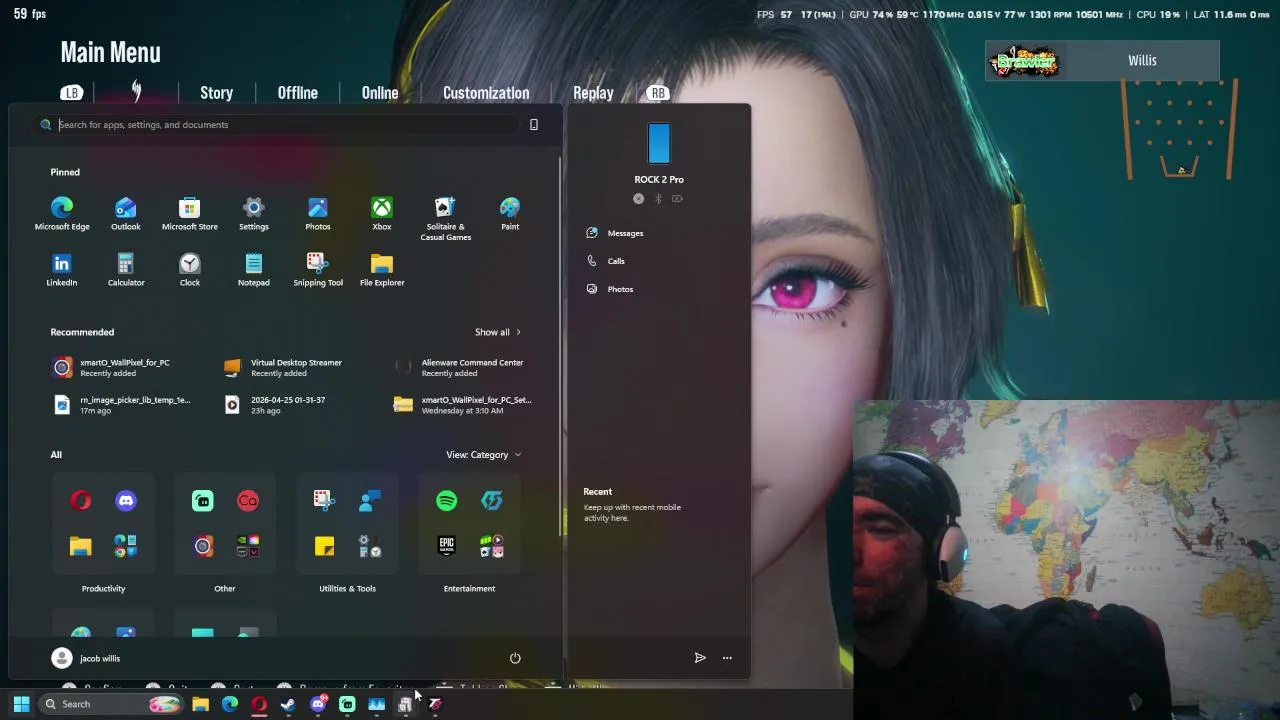
Task: Click the ROCK 2 Pro phone image
Action: pyautogui.click(x=659, y=144)
